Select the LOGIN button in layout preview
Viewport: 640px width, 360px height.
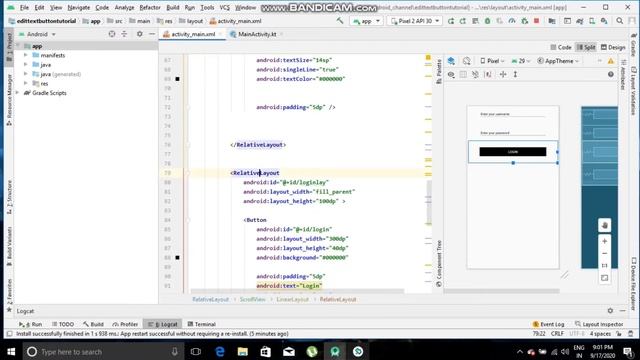pos(513,152)
